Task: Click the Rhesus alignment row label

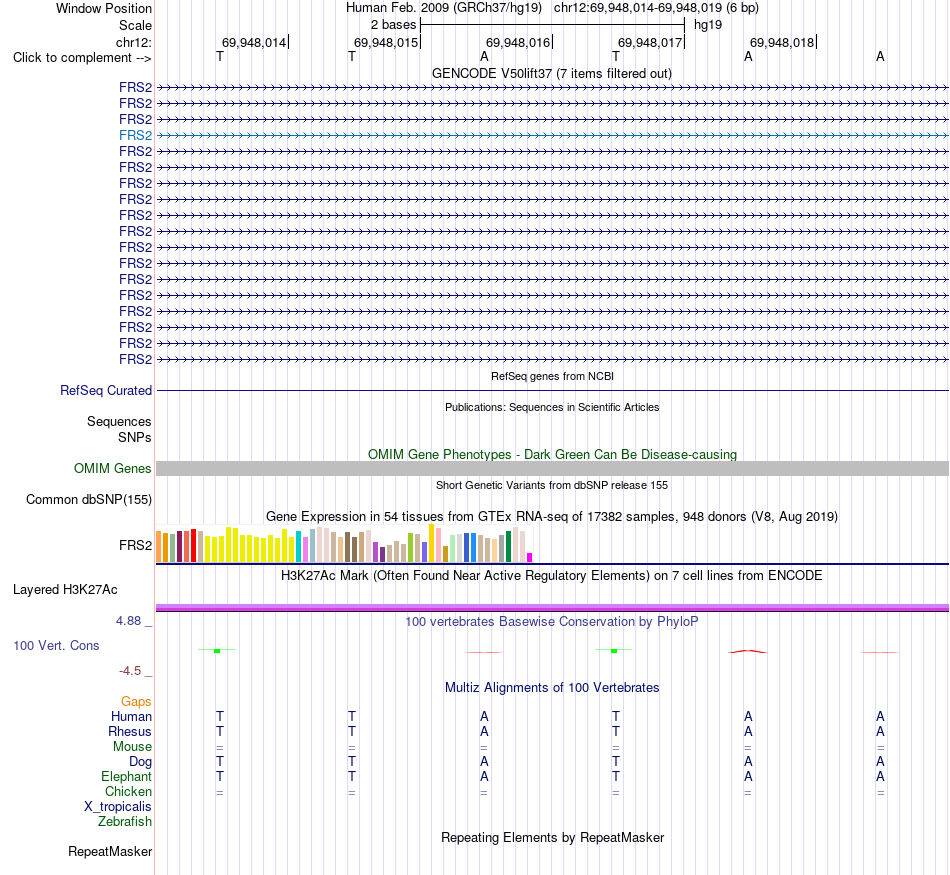Action: click(x=130, y=731)
